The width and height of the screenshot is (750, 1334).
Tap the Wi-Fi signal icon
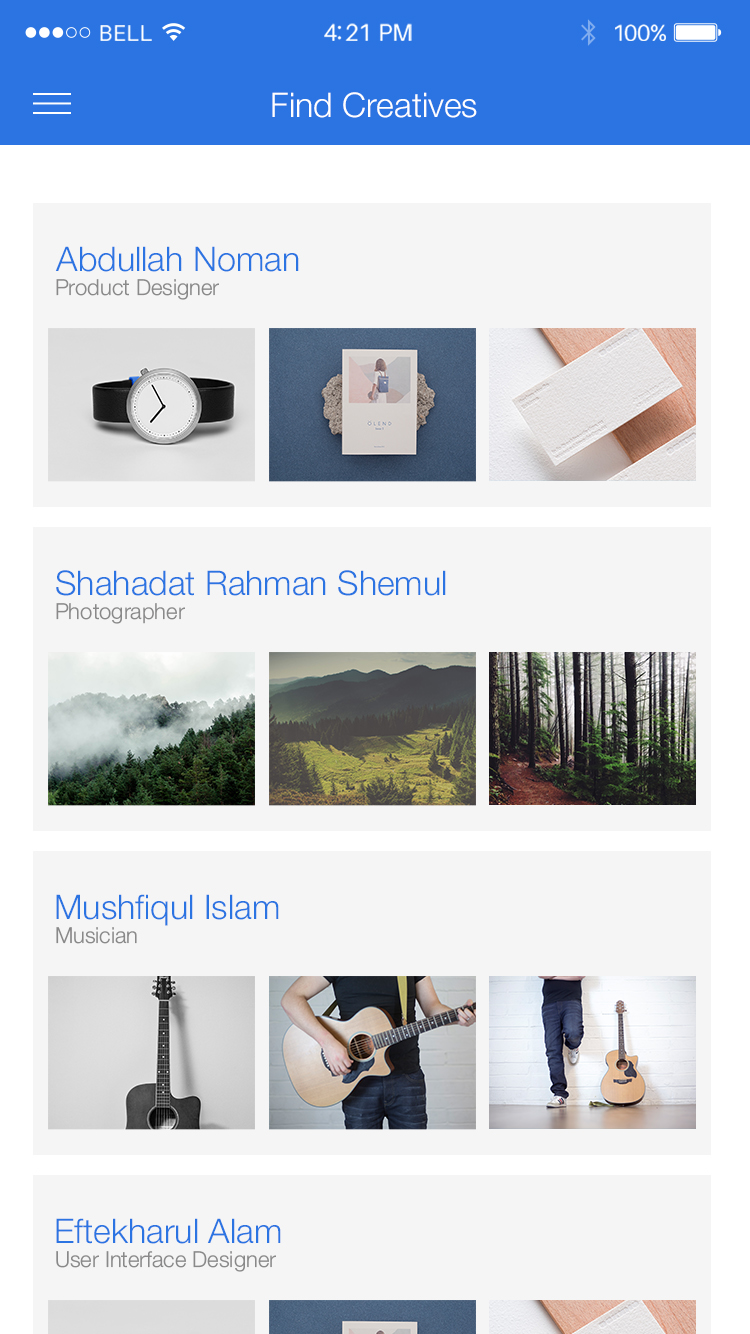(174, 32)
